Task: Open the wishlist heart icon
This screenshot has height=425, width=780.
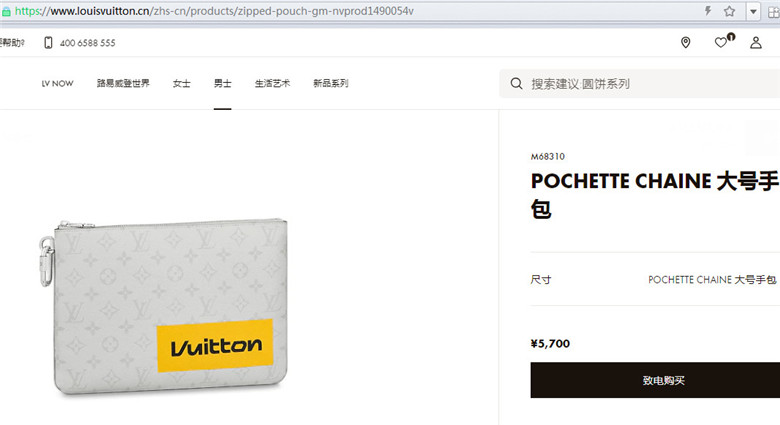Action: point(721,43)
